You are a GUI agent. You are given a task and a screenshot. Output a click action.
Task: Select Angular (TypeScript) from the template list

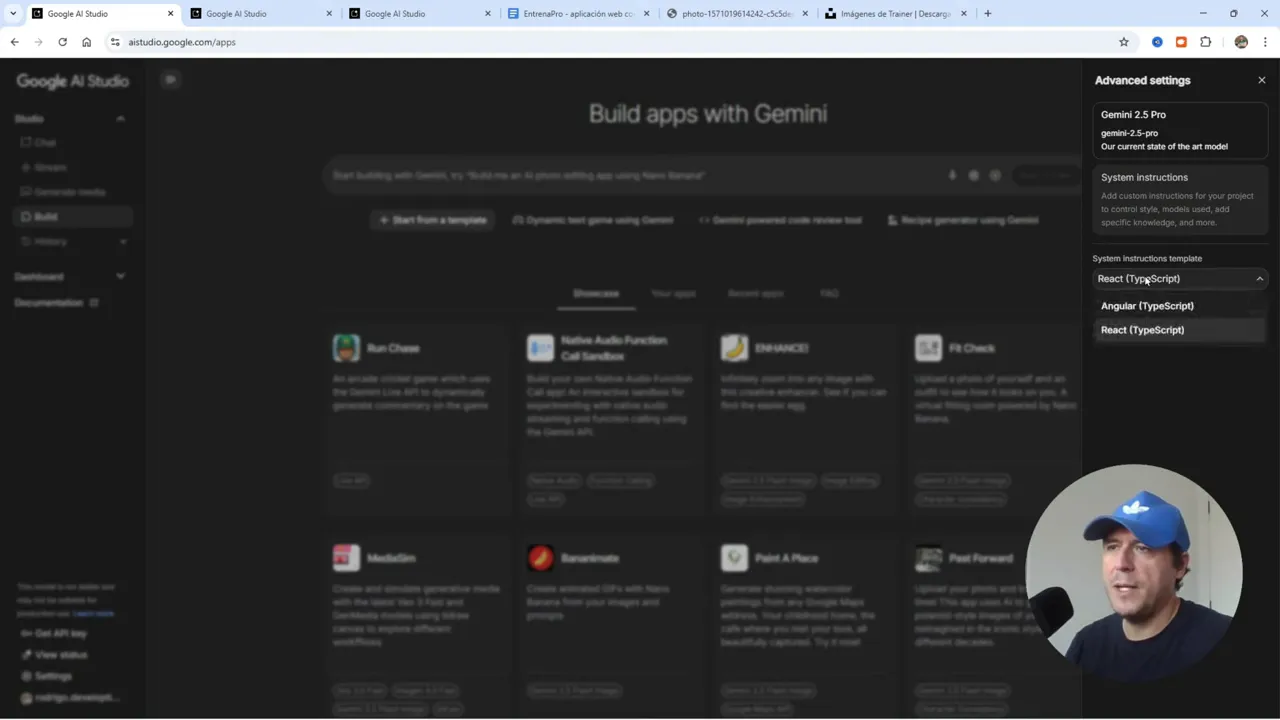pos(1147,306)
